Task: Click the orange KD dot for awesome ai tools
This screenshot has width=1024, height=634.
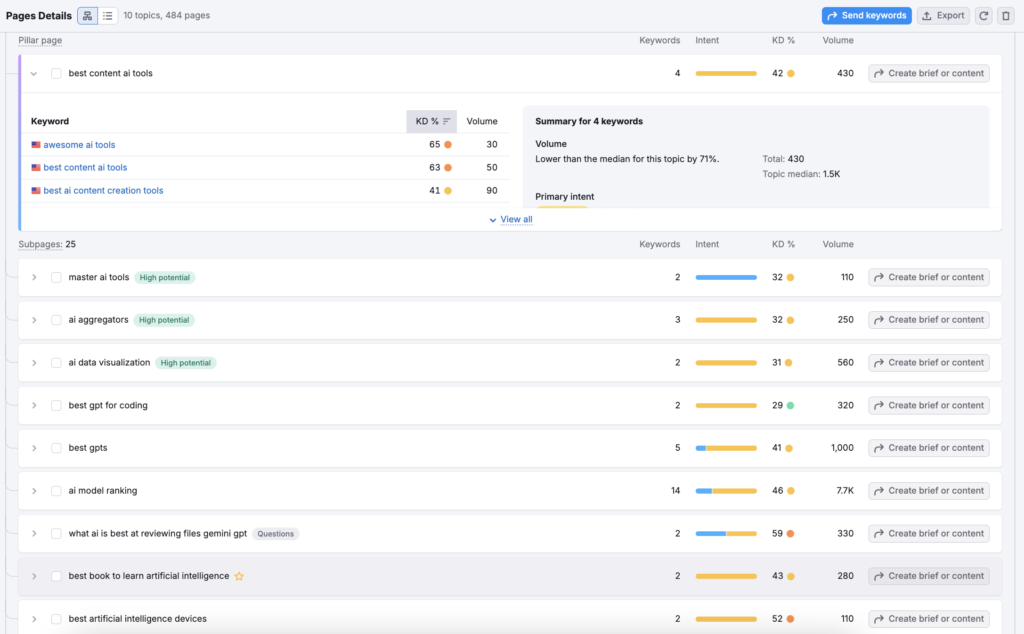Action: pyautogui.click(x=448, y=145)
